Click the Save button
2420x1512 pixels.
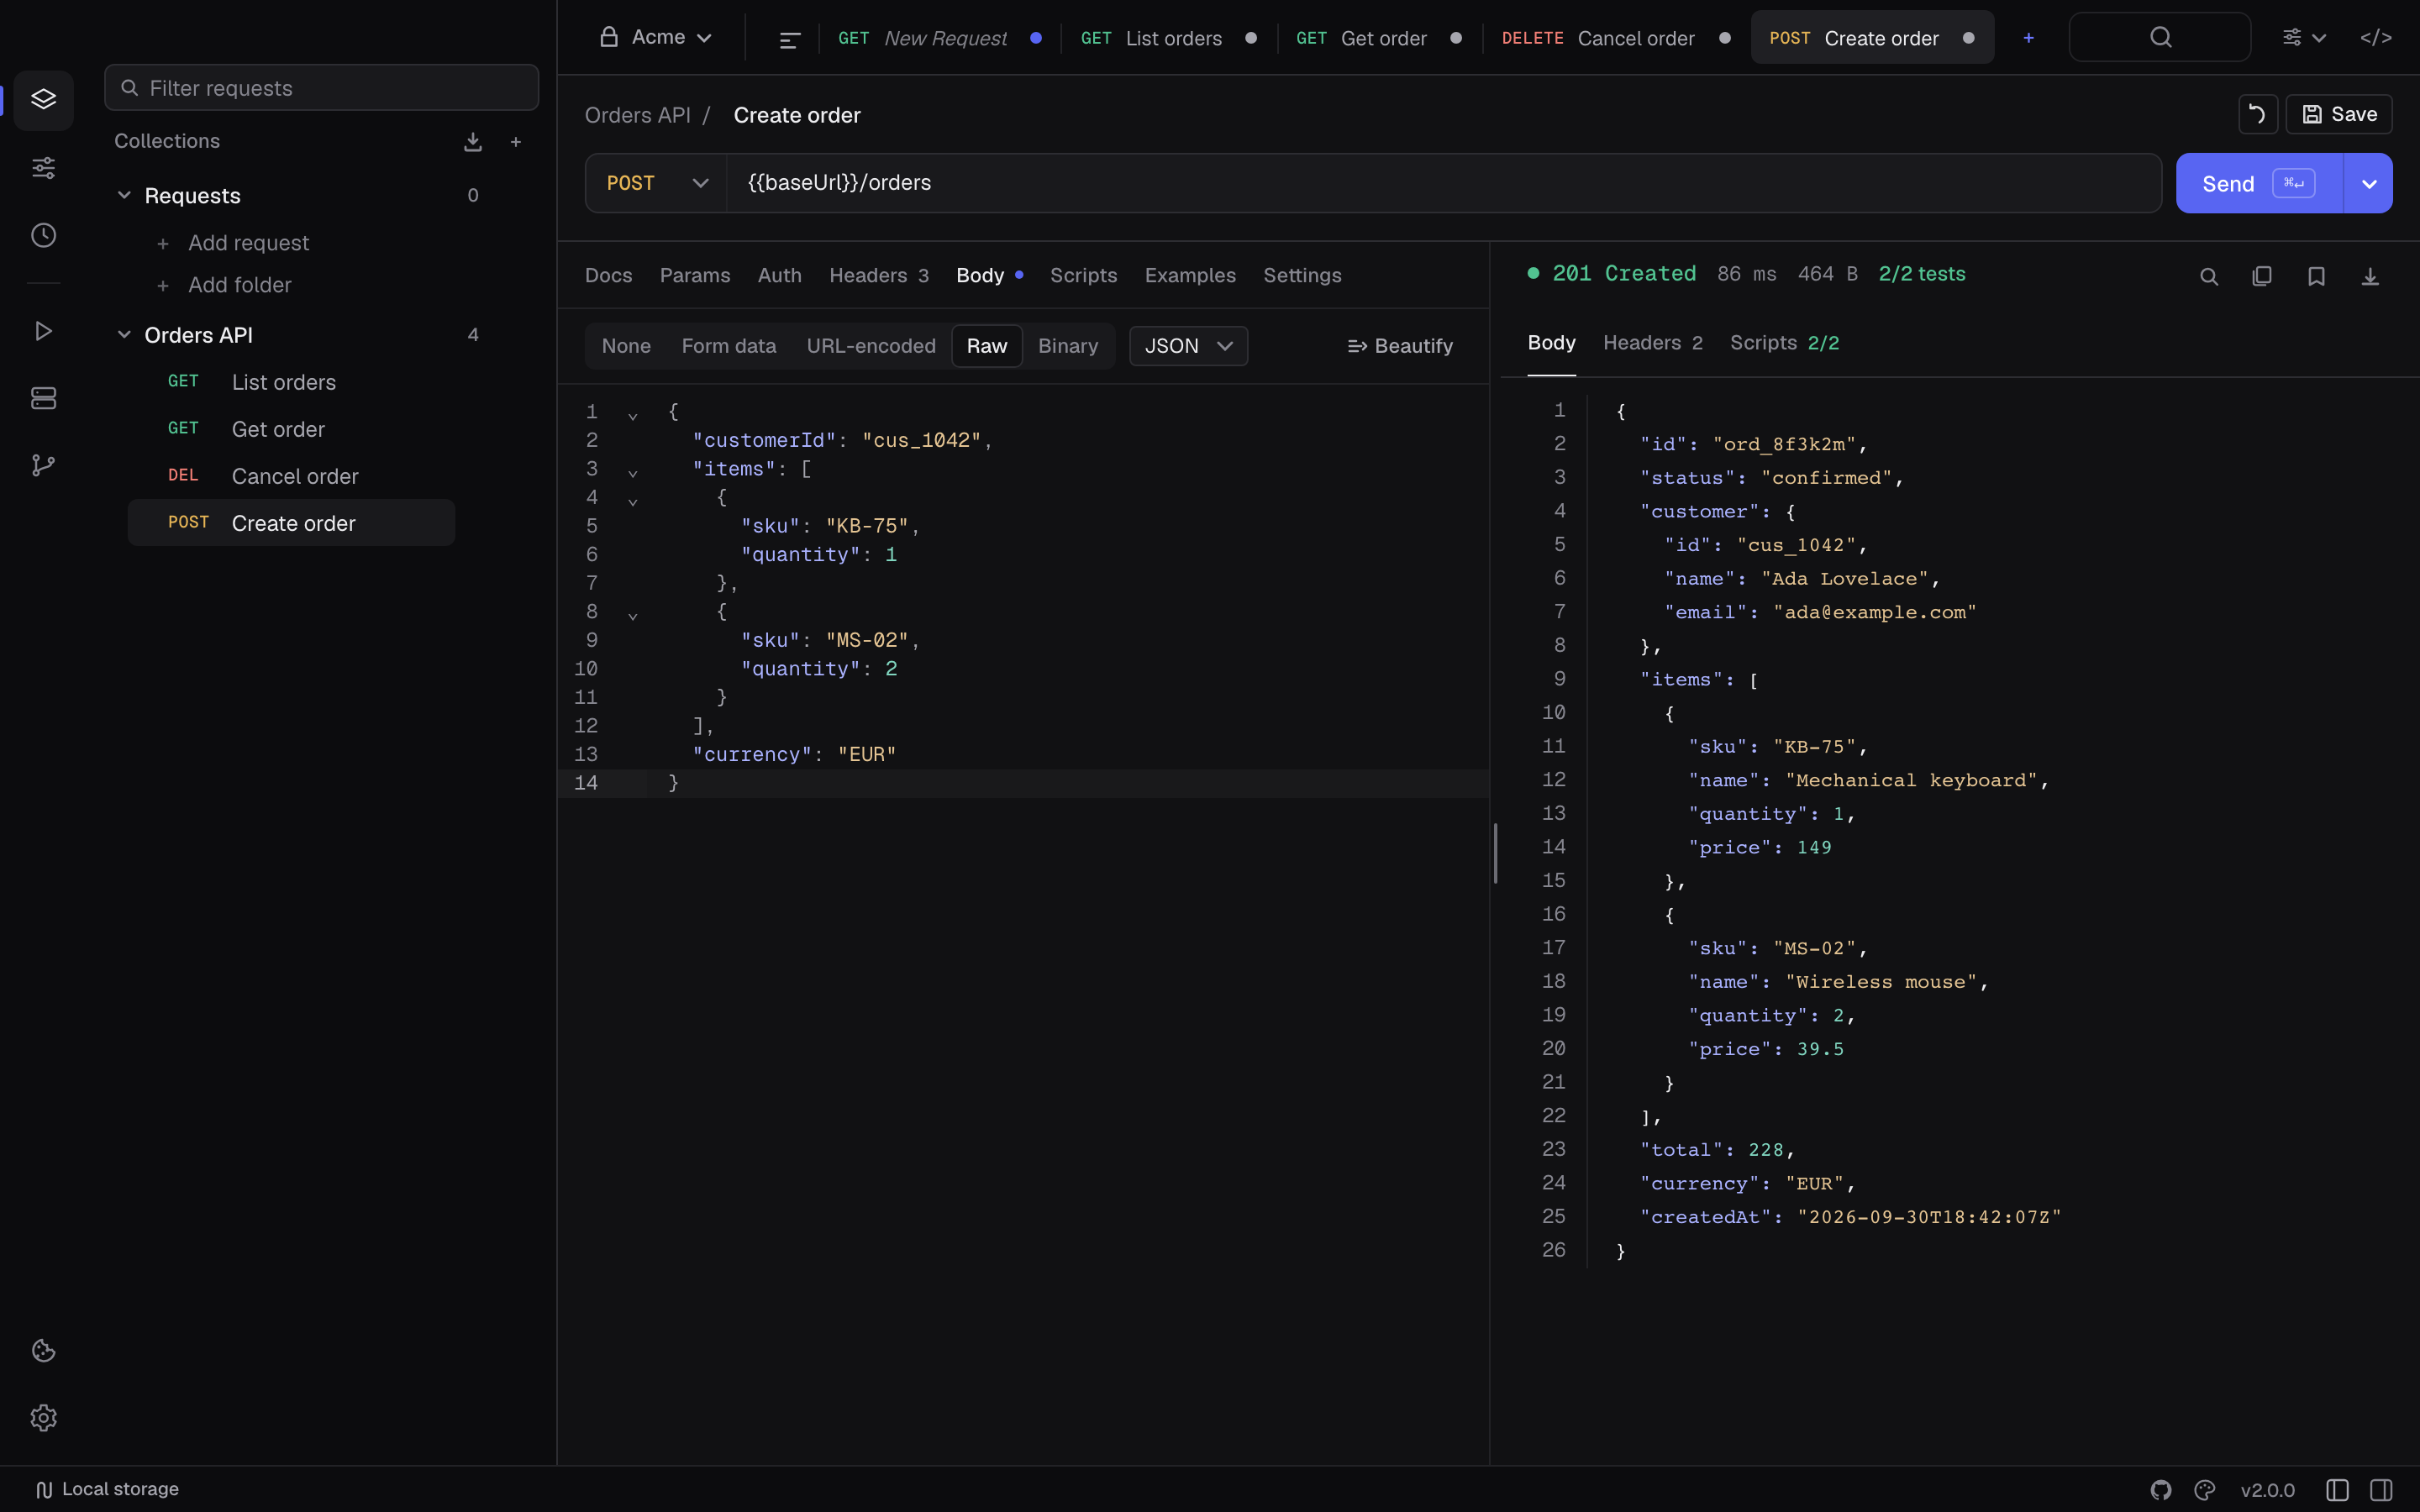[2338, 114]
